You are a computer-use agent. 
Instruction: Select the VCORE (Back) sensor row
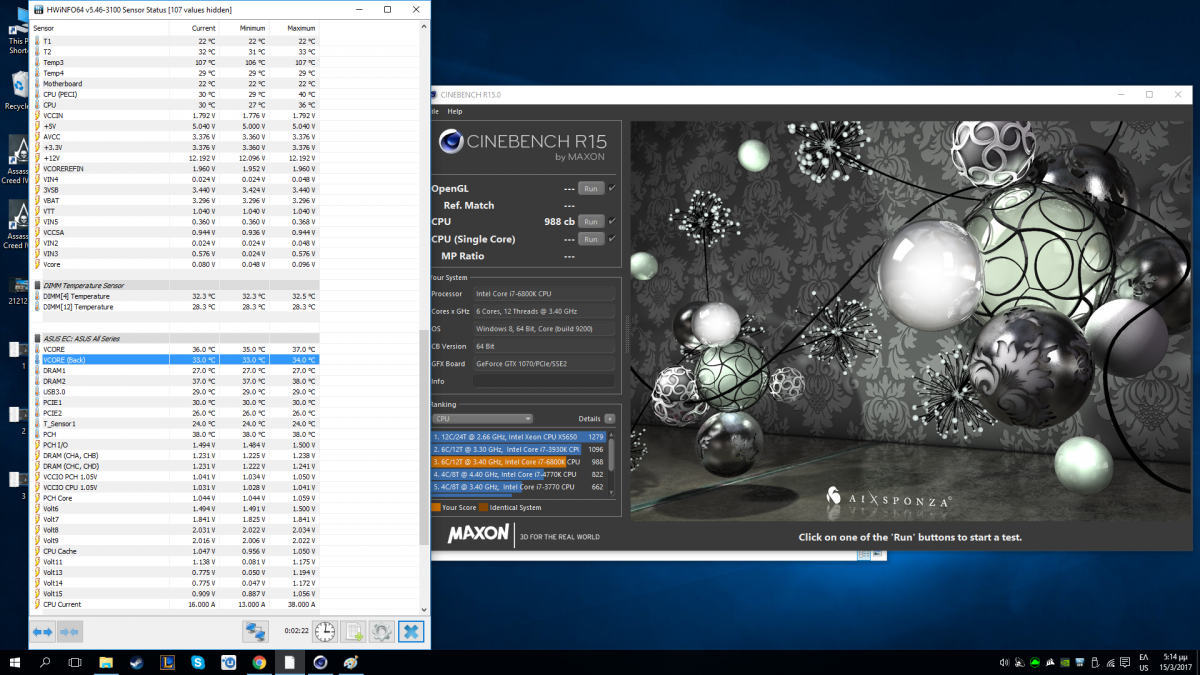coord(175,359)
